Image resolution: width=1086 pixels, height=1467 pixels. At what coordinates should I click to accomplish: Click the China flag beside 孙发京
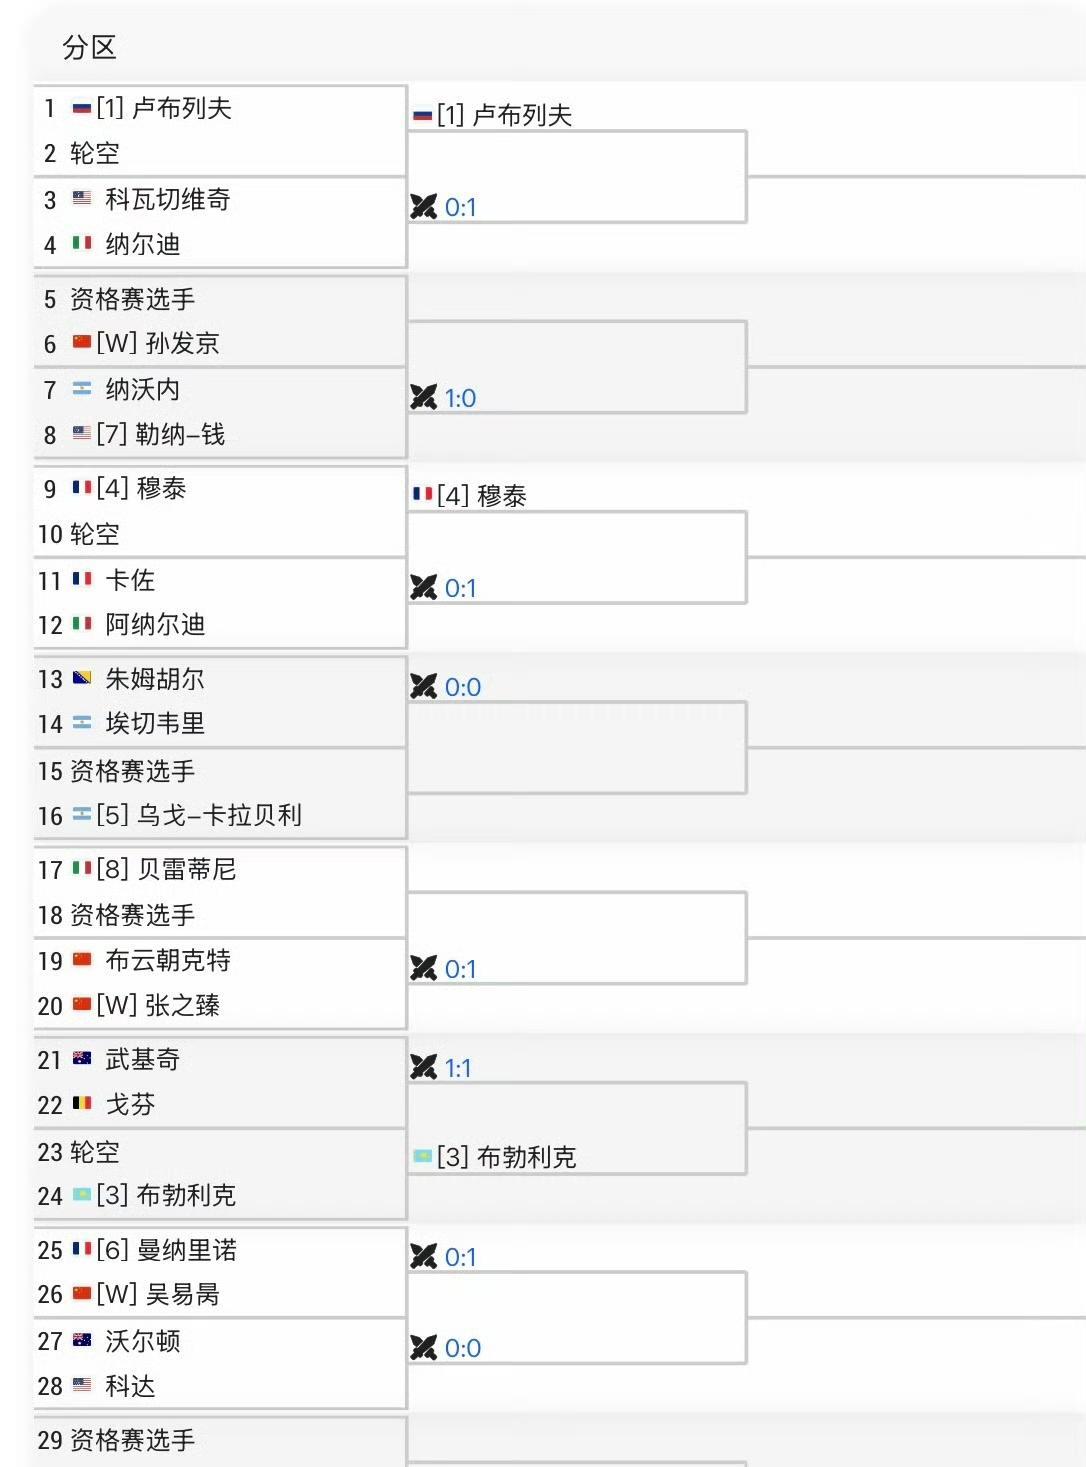tap(82, 343)
